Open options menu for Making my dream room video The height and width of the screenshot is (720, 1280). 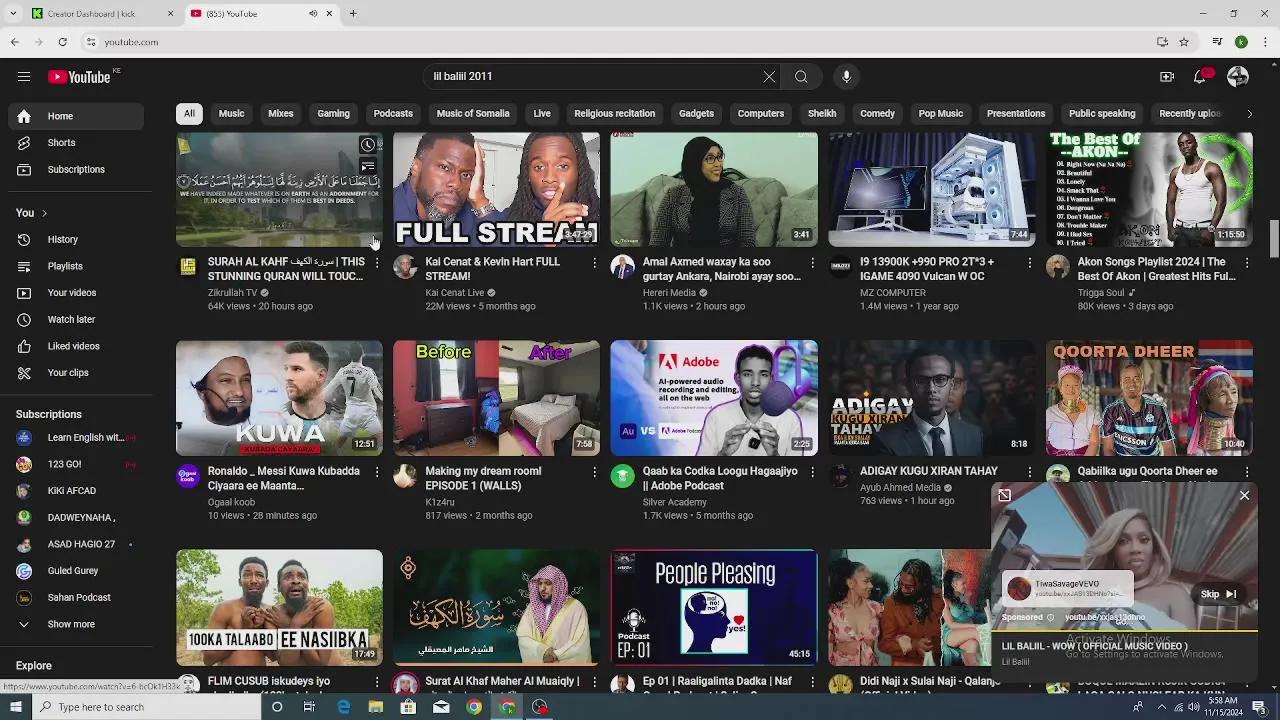click(594, 471)
